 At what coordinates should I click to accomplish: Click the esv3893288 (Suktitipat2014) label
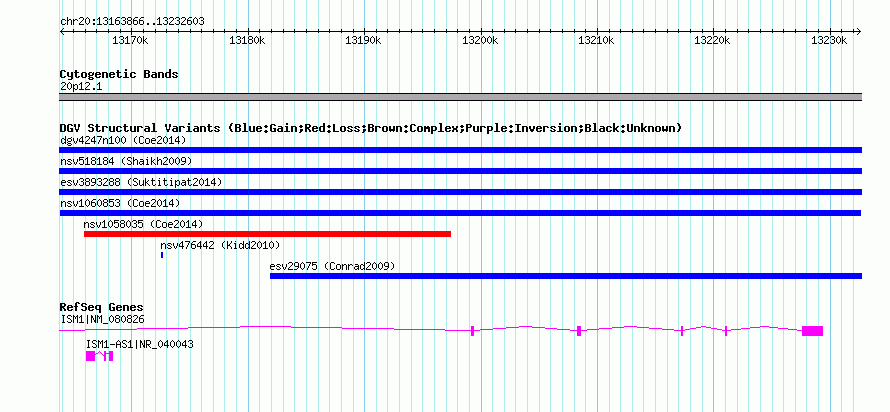(141, 182)
